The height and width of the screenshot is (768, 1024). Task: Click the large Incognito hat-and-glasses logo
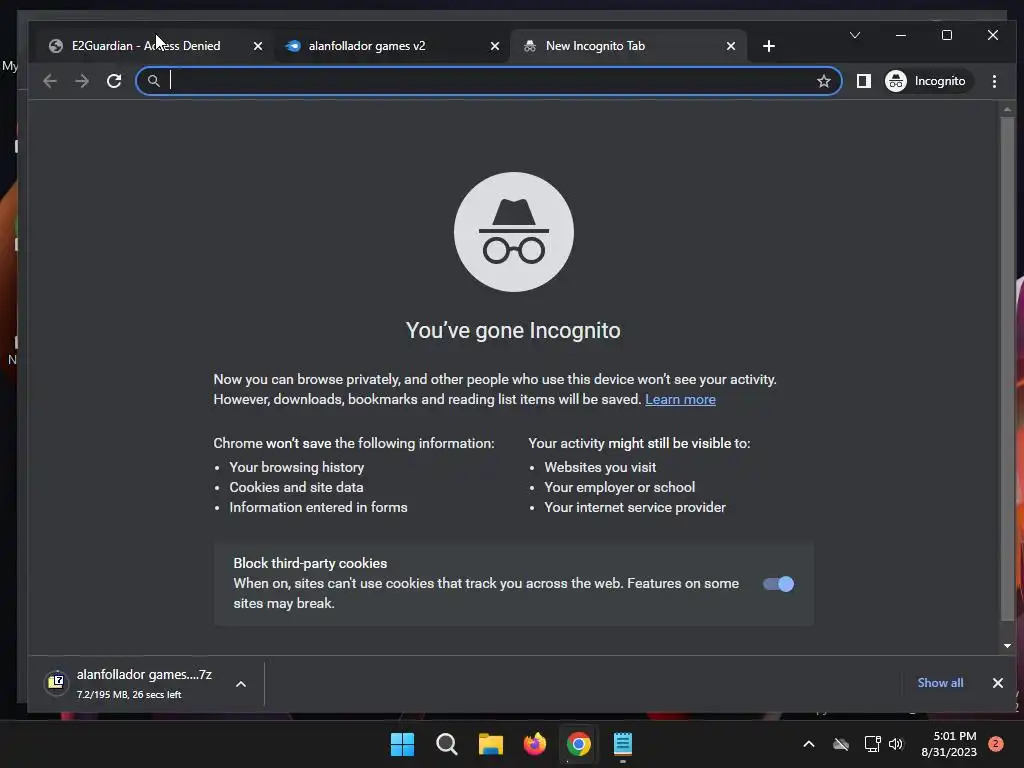pyautogui.click(x=514, y=232)
